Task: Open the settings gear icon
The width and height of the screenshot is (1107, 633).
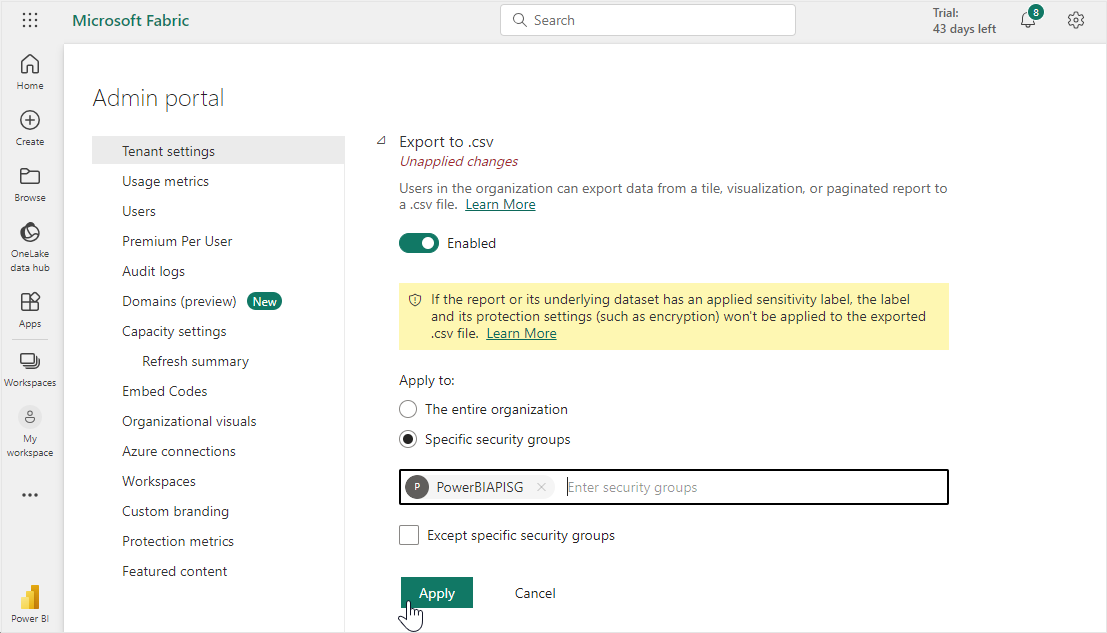Action: coord(1076,20)
